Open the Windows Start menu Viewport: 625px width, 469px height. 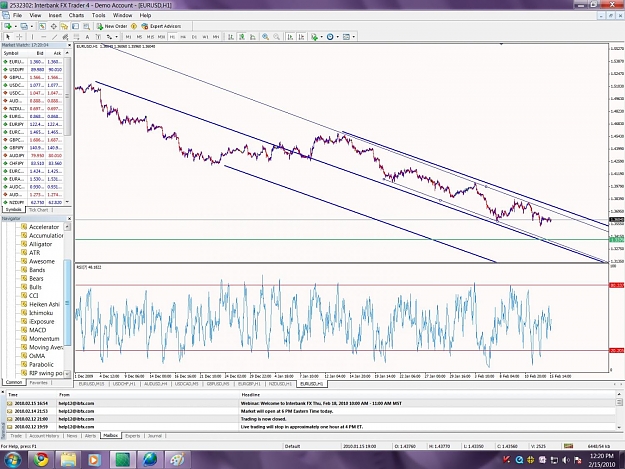[x=11, y=459]
